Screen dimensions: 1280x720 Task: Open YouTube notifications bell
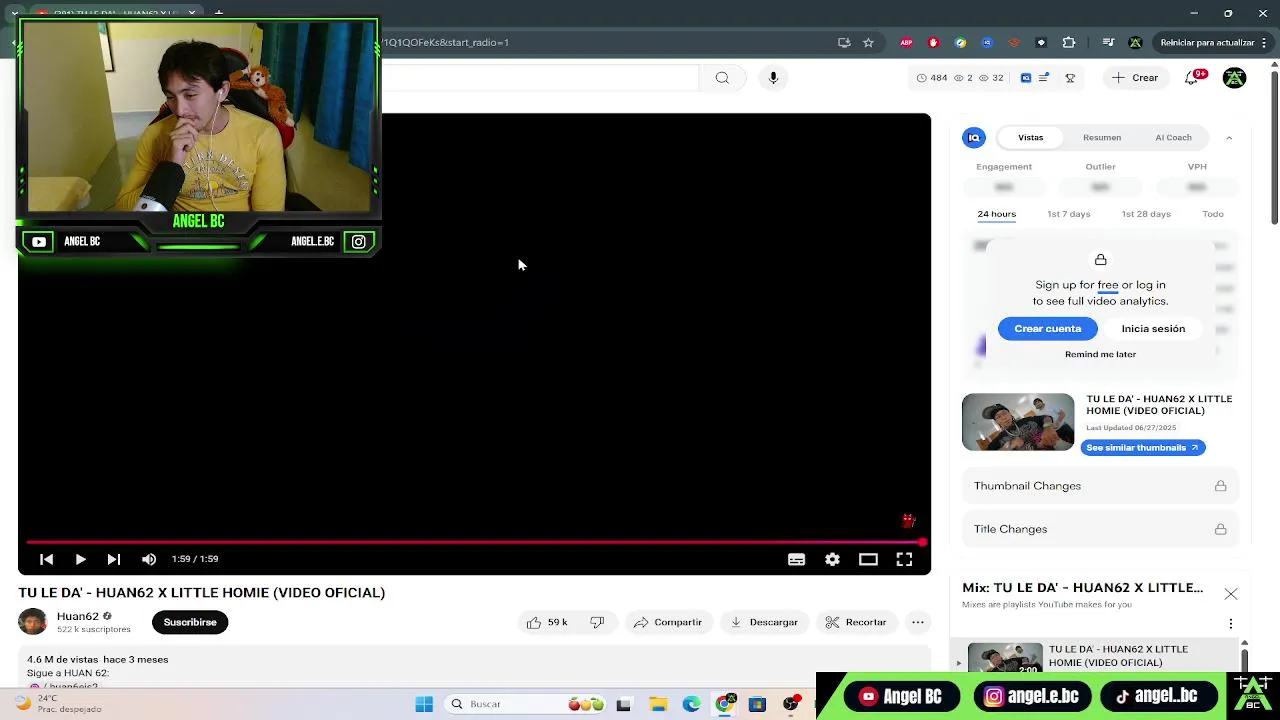pyautogui.click(x=1192, y=78)
